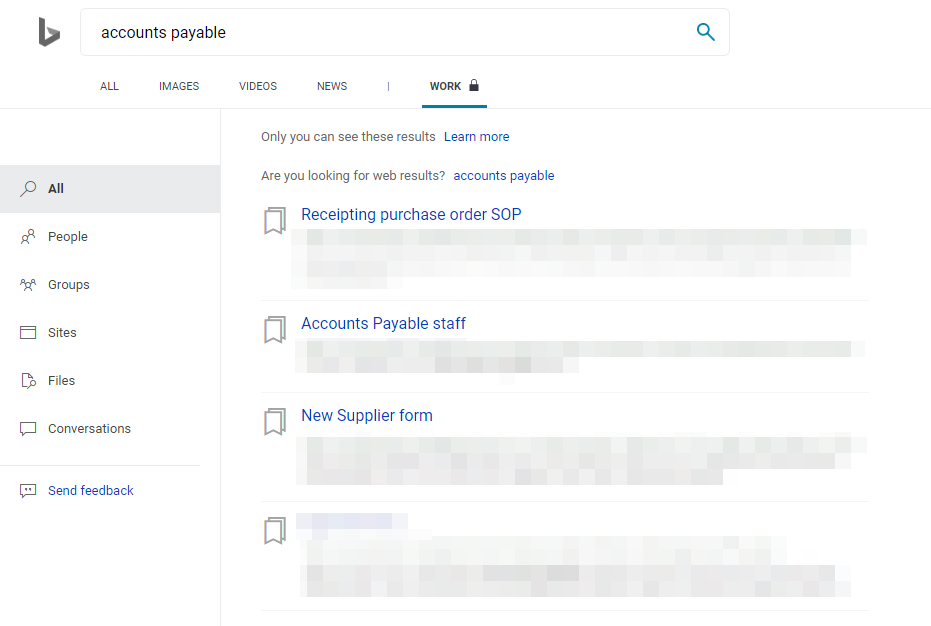Switch to the NEWS tab

click(332, 86)
